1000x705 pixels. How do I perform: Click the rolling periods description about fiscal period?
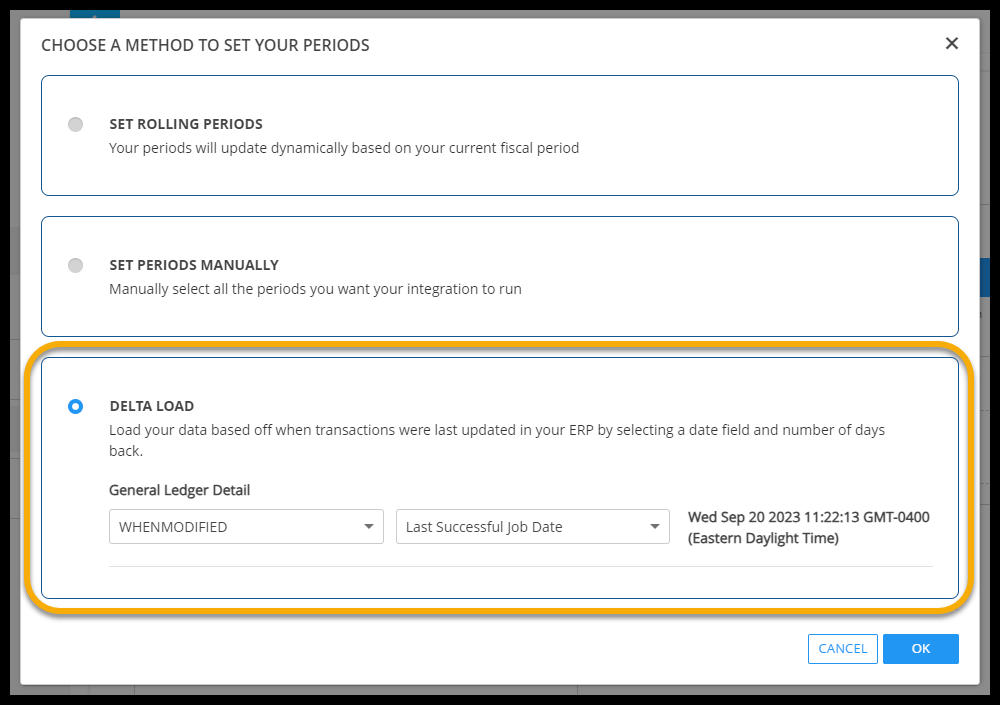coord(344,148)
